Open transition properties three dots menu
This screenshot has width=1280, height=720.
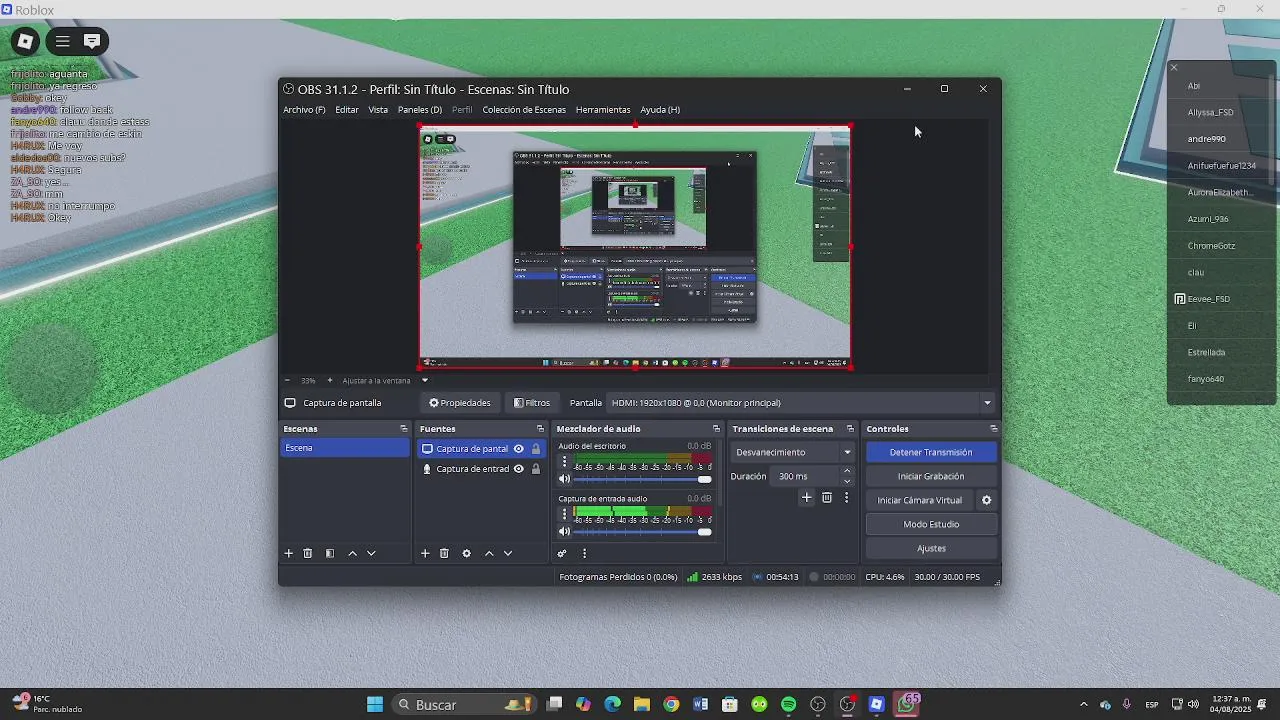click(846, 497)
